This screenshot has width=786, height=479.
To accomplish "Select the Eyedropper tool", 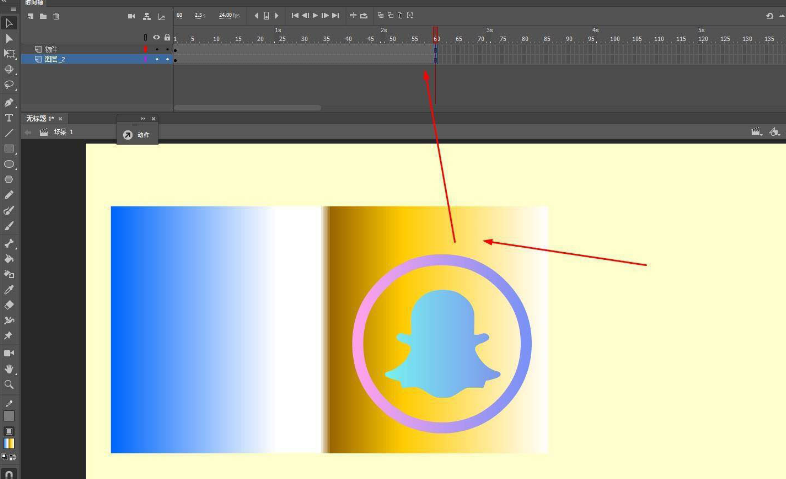I will click(9, 290).
